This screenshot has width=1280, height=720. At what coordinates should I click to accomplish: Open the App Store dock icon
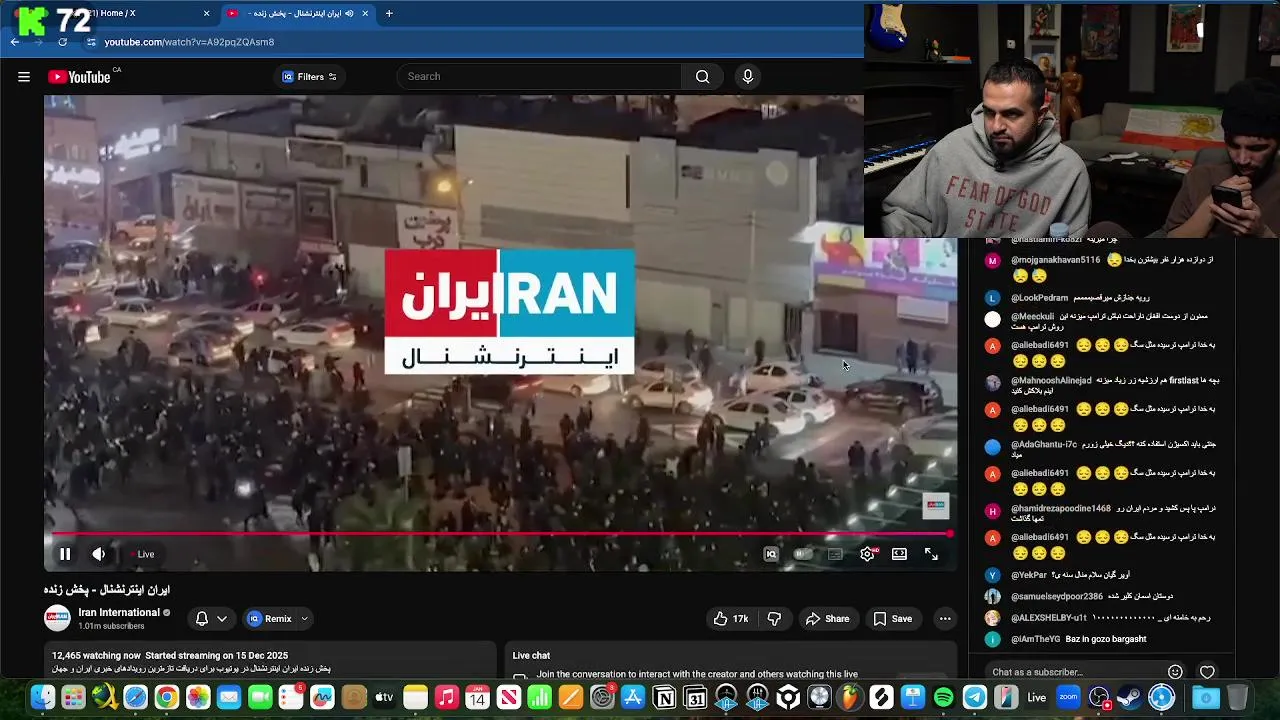[633, 698]
